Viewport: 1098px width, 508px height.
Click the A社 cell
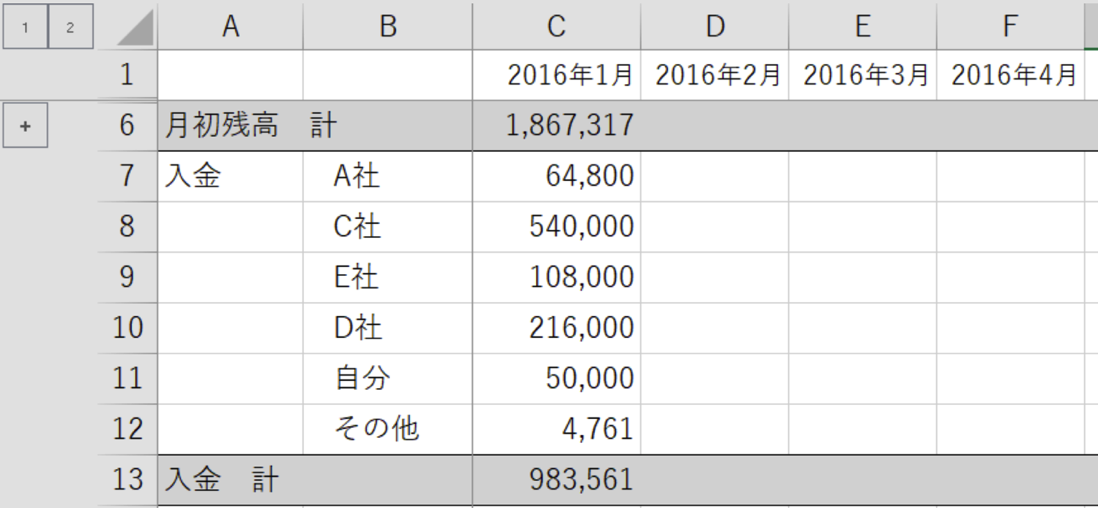[x=387, y=177]
